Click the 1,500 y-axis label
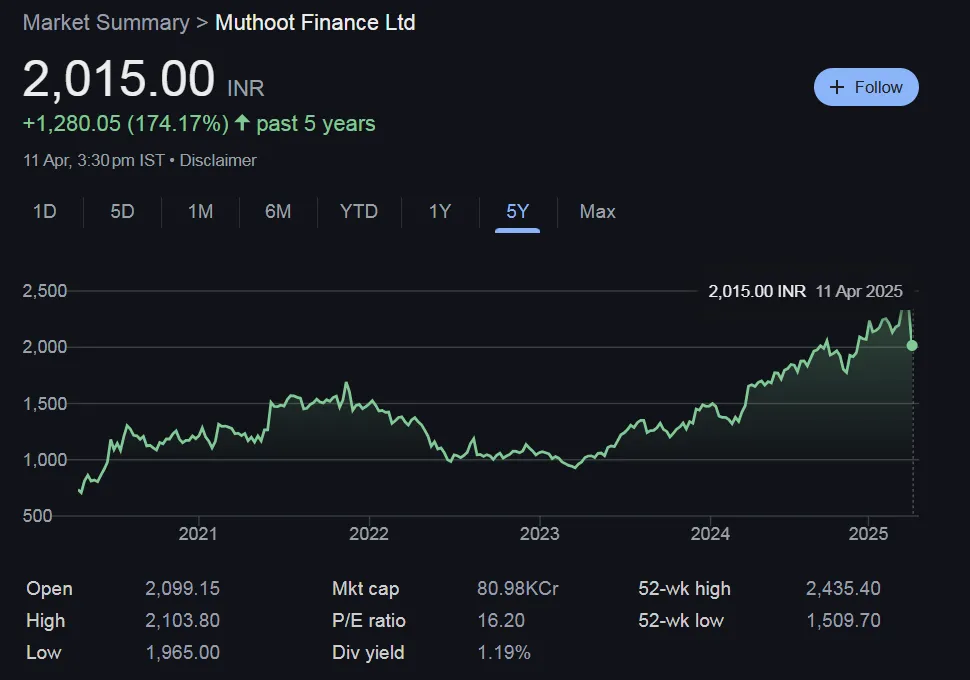 45,403
